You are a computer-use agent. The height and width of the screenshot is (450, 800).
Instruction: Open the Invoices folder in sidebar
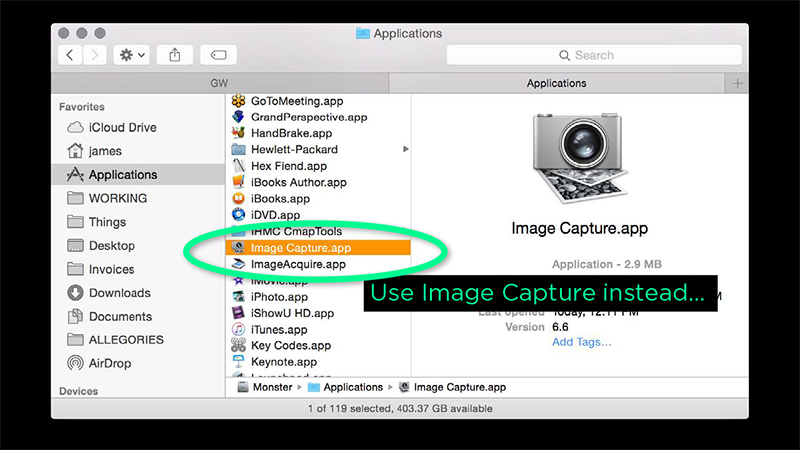pos(101,269)
